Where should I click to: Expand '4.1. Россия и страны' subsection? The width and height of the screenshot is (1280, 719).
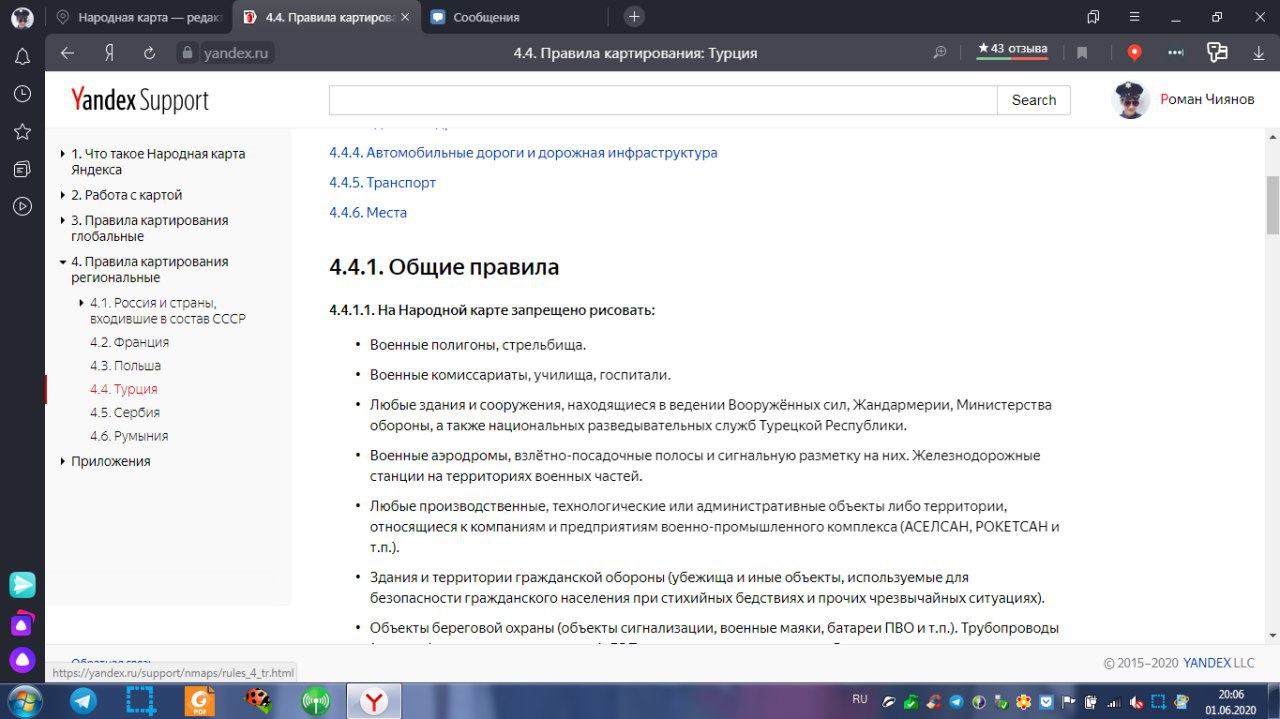[x=168, y=311]
